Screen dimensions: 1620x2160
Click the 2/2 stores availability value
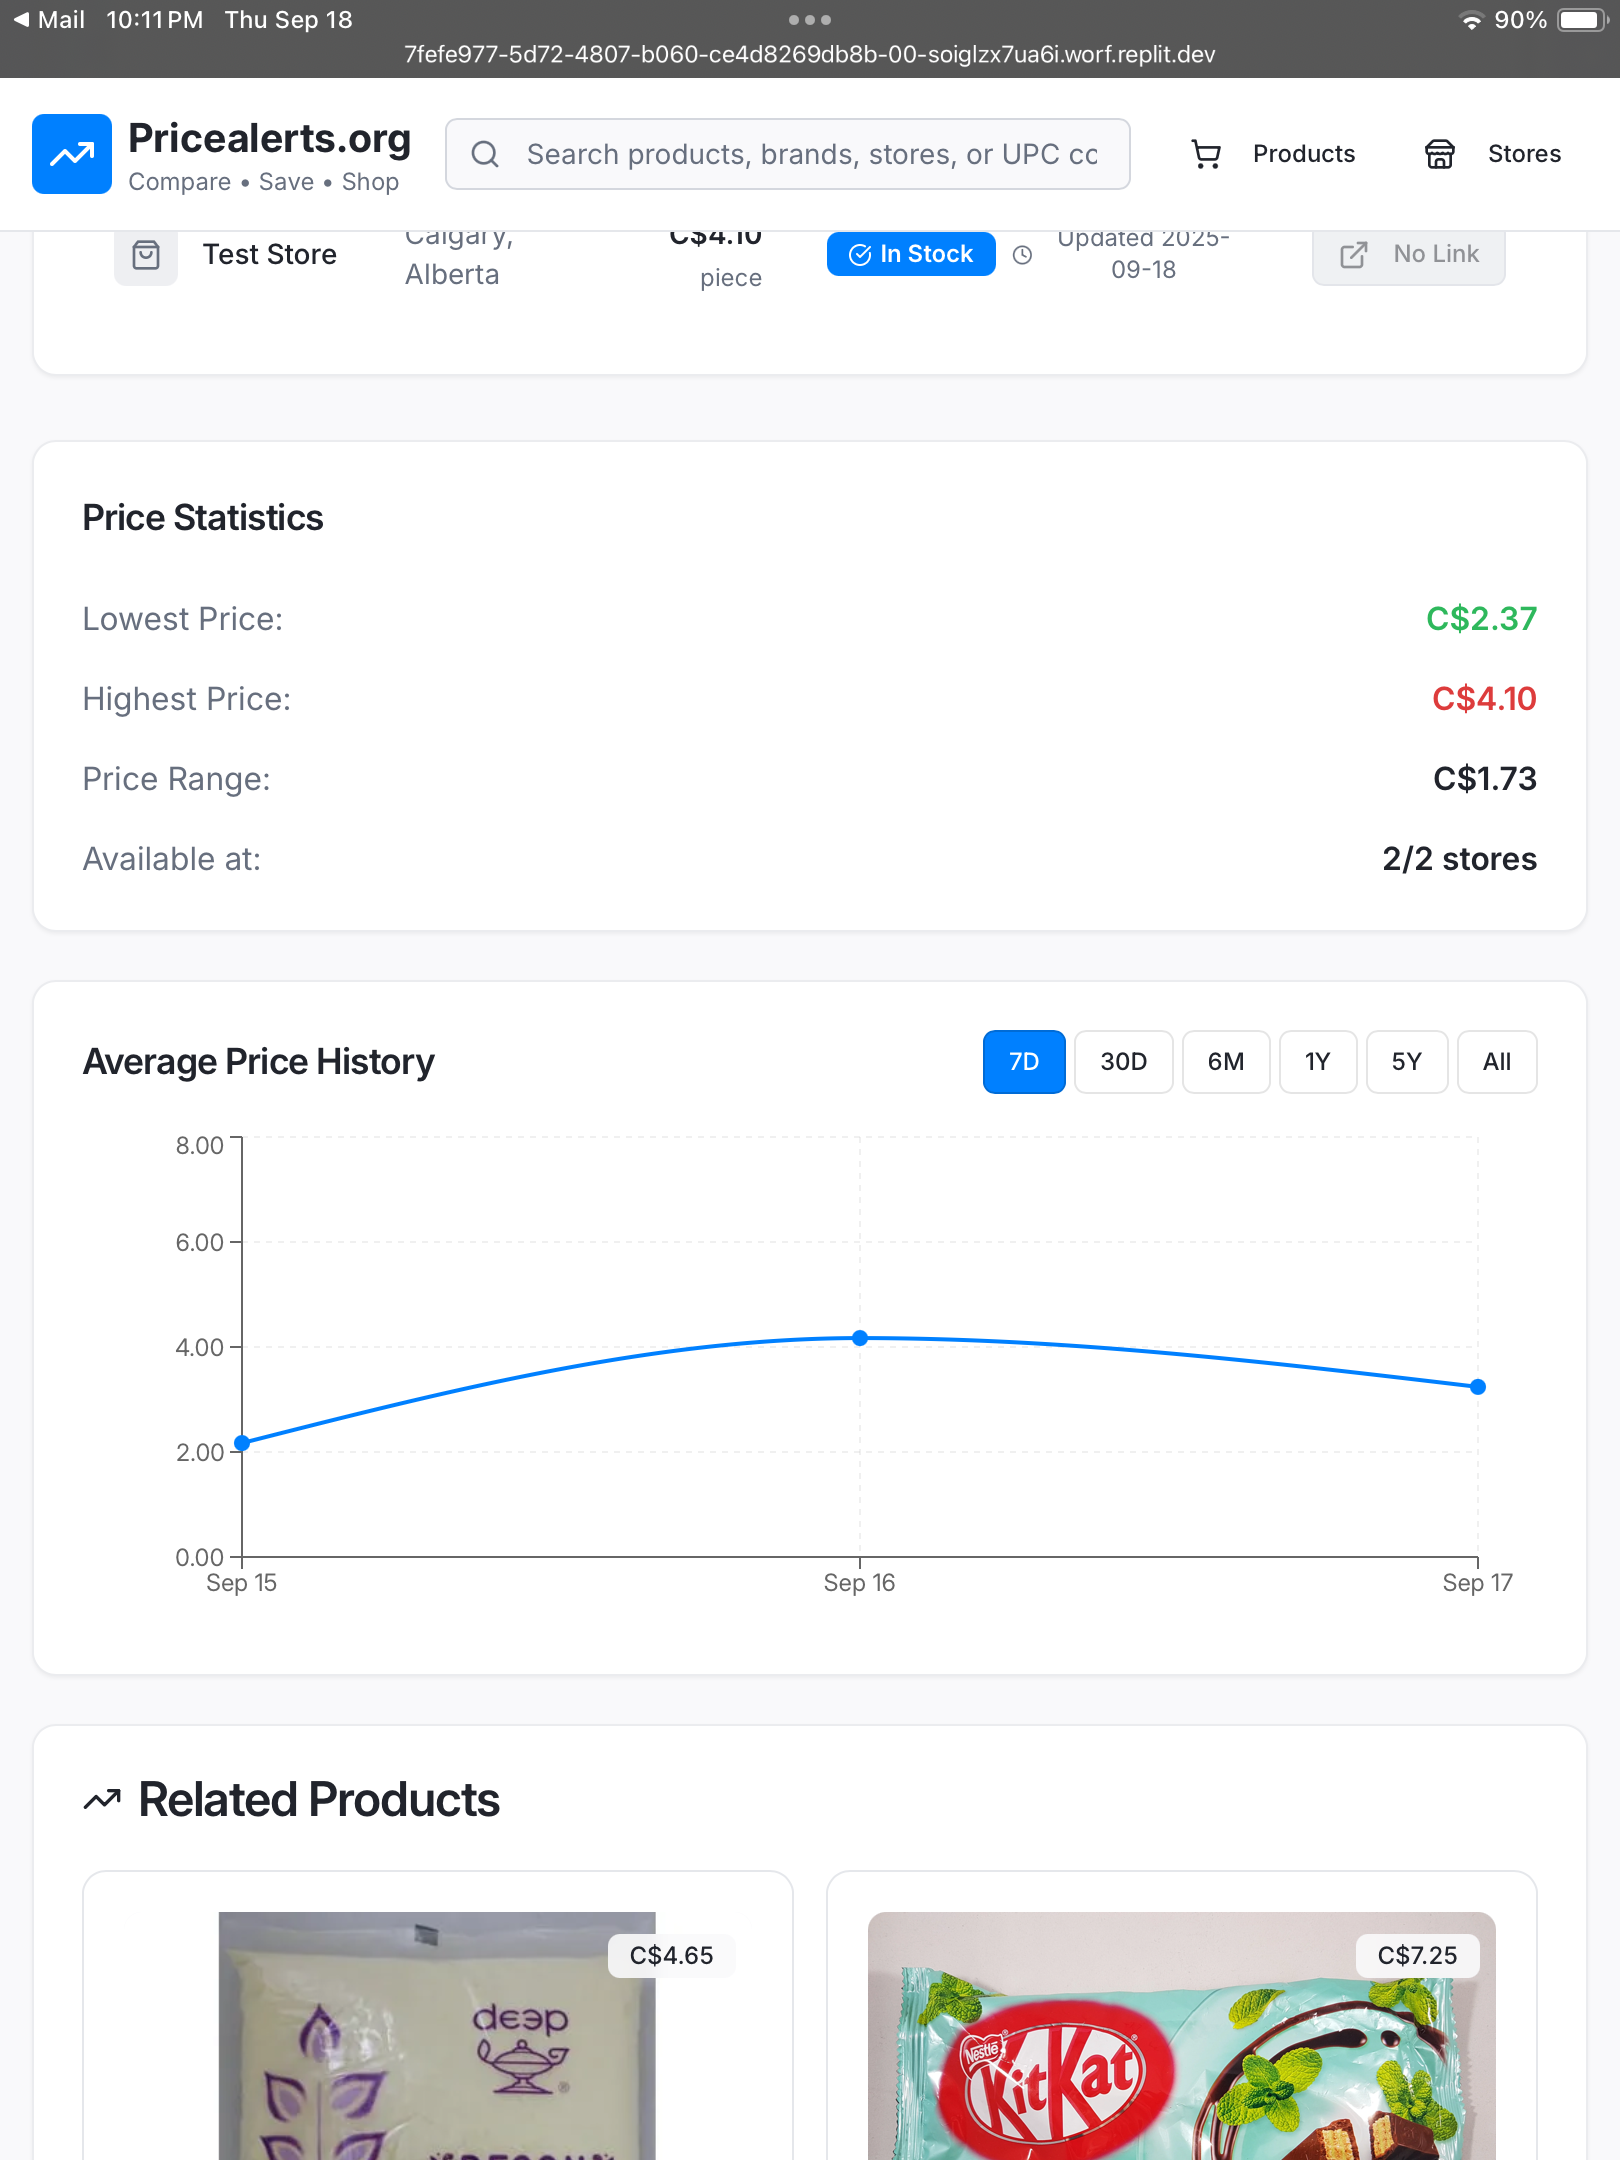point(1460,859)
